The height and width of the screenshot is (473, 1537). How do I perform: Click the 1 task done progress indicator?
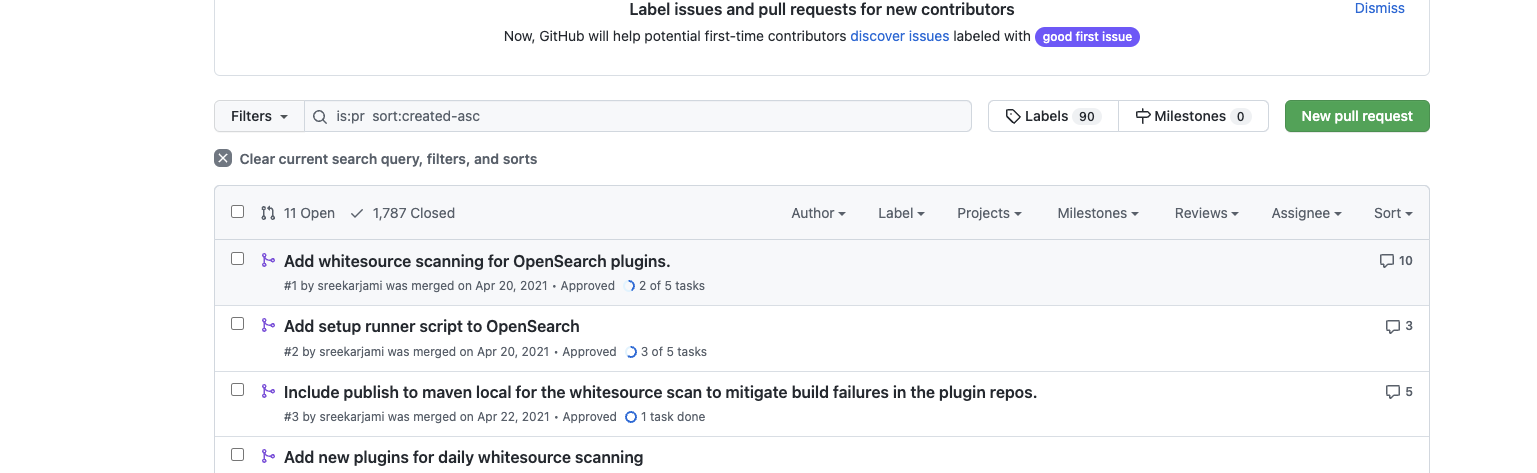click(x=665, y=417)
